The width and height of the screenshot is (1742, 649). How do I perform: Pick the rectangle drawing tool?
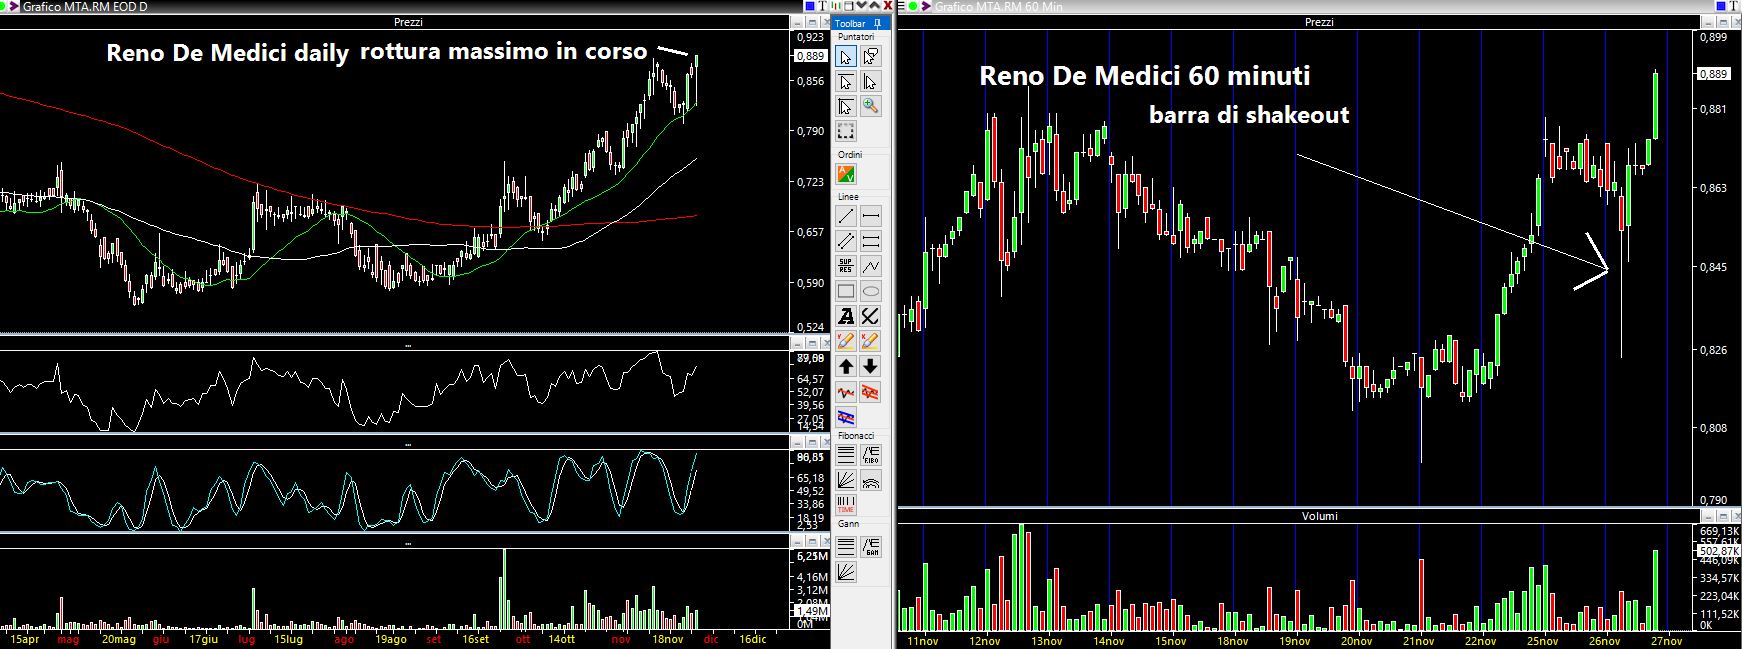click(x=846, y=291)
